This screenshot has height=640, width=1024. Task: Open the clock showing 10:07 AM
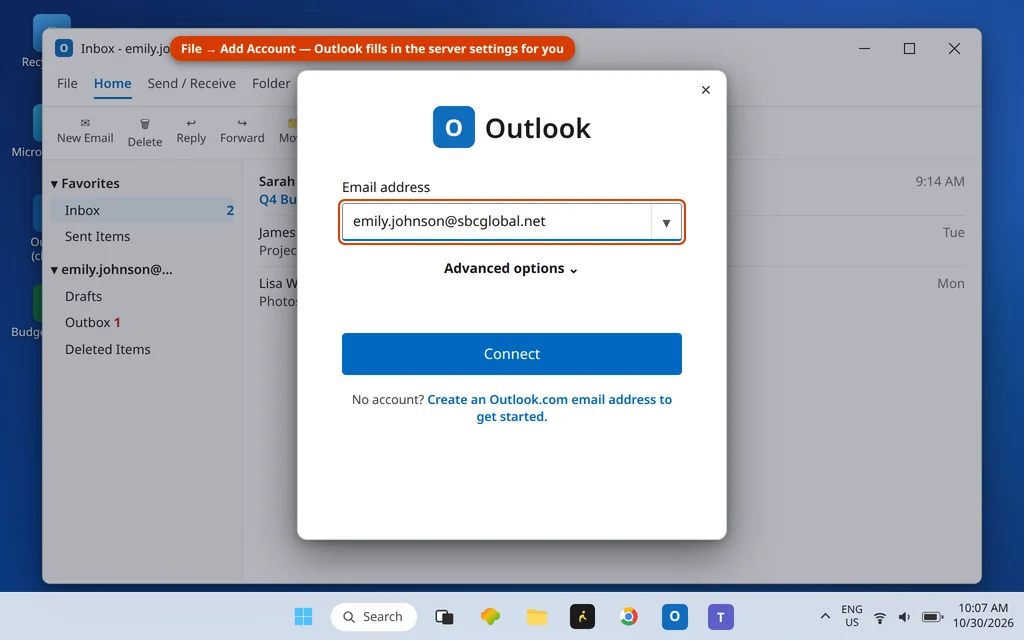click(983, 616)
